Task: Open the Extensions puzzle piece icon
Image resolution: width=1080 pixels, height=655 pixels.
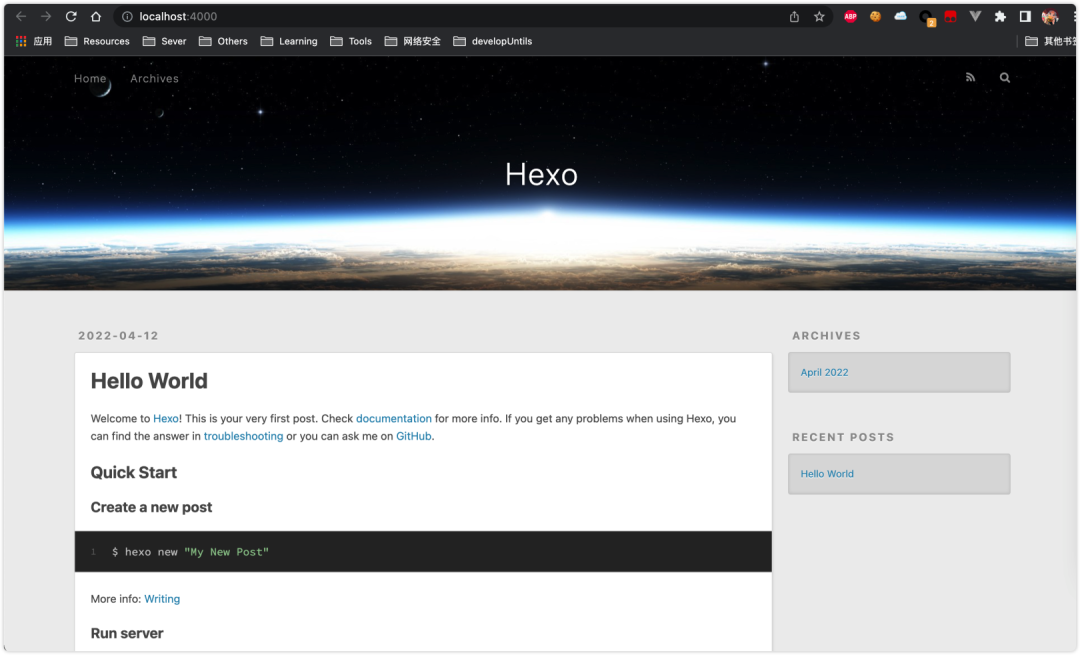Action: click(1000, 17)
